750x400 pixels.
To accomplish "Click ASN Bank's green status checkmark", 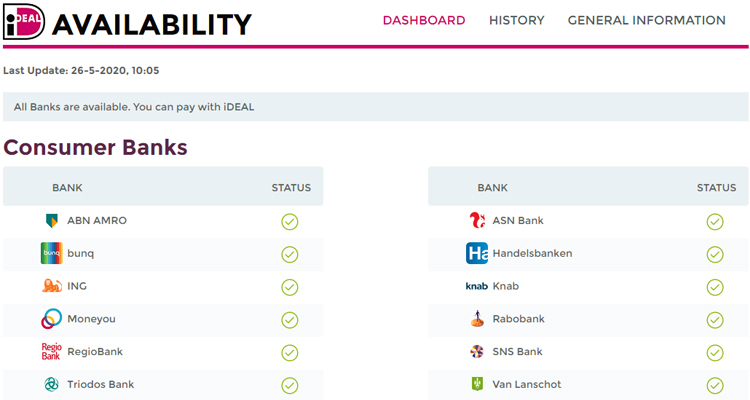I will (715, 222).
